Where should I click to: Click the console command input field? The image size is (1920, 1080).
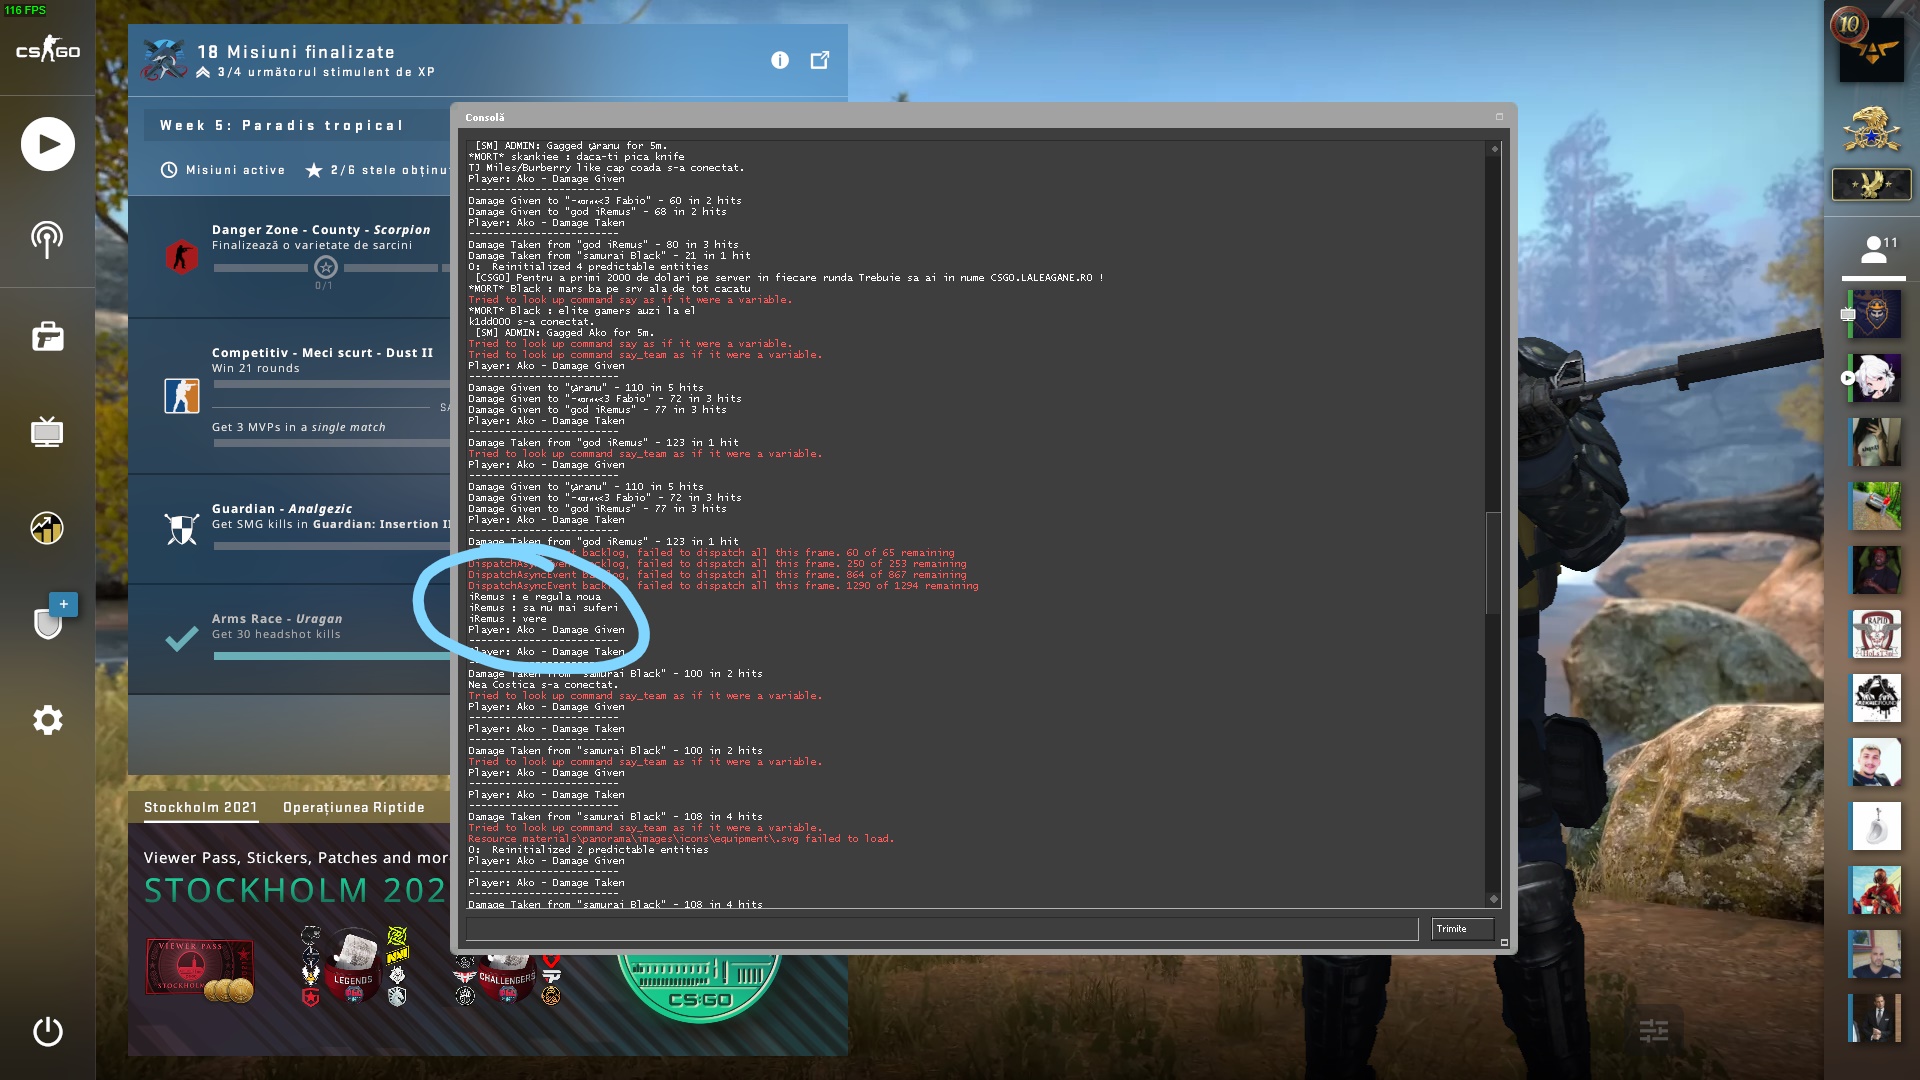940,929
